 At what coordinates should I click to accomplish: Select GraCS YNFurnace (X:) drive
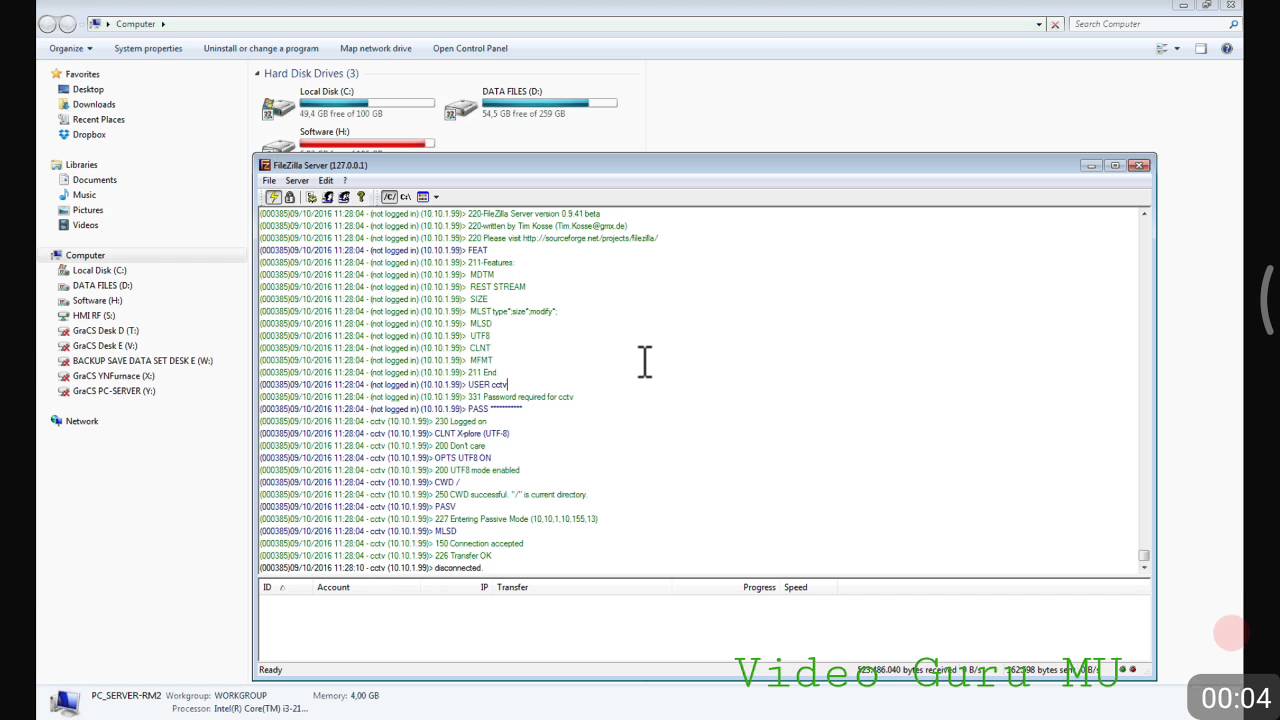pyautogui.click(x=113, y=376)
